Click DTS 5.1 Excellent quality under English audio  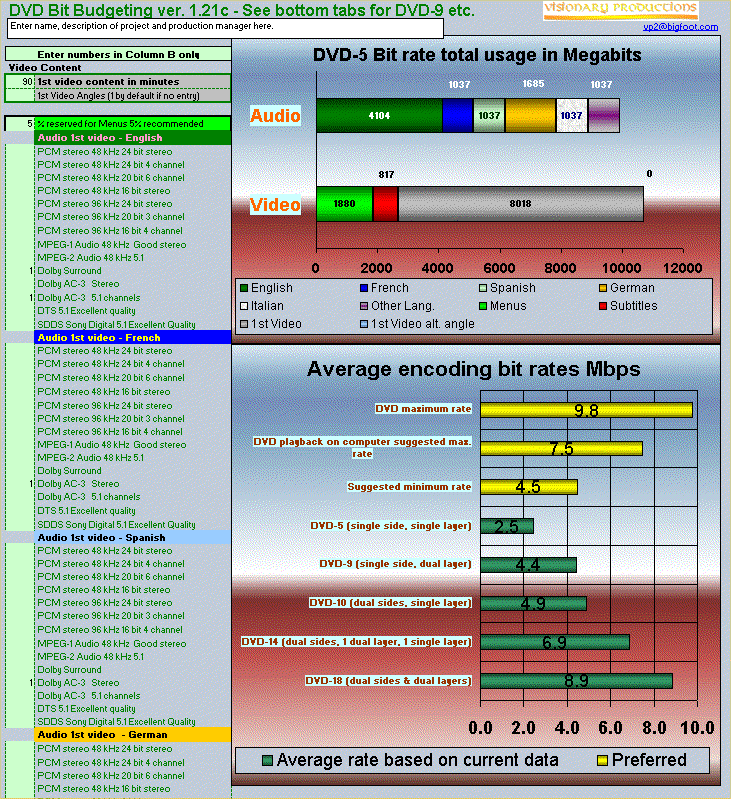pos(87,311)
